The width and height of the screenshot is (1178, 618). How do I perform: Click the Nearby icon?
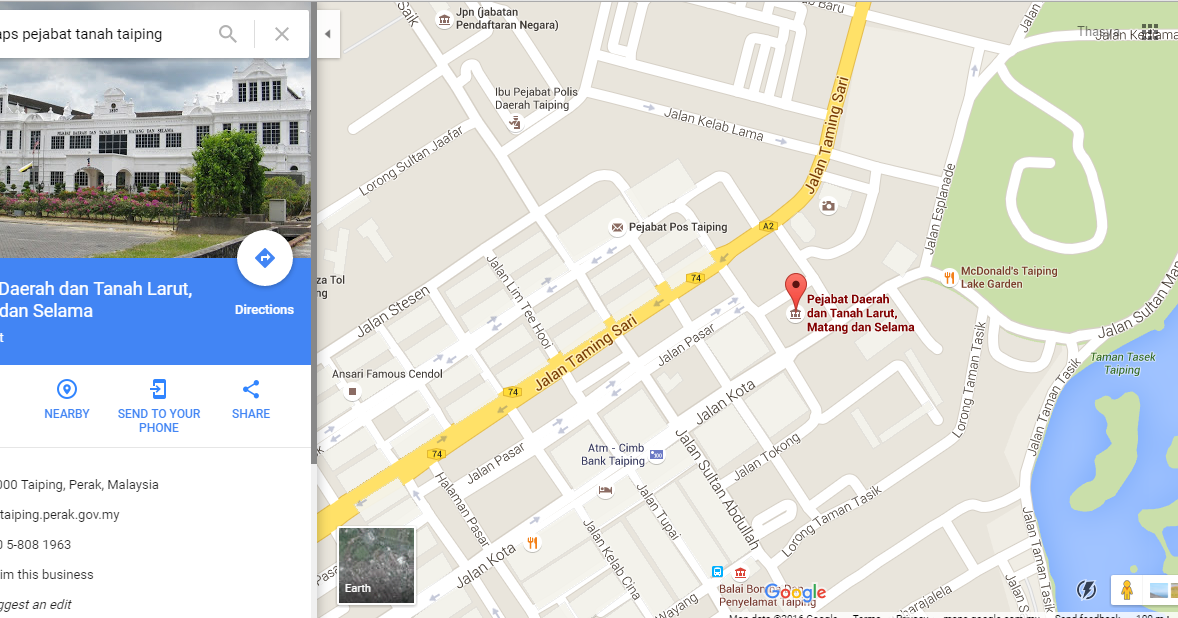pyautogui.click(x=67, y=389)
